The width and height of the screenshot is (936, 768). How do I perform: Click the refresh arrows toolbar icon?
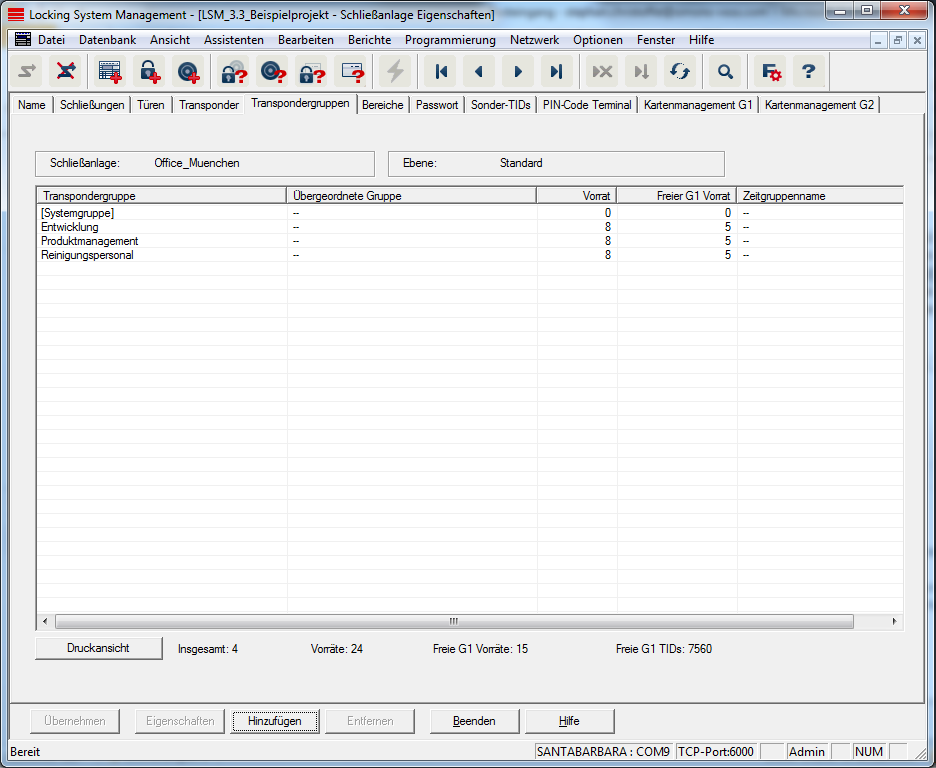coord(680,72)
